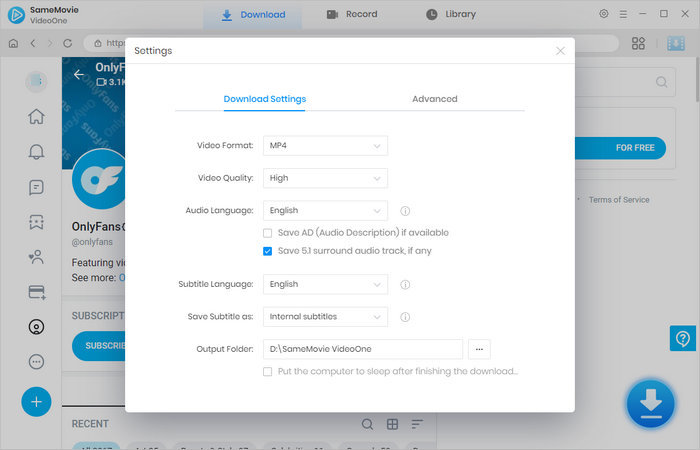Click the SameMovie logo icon

click(x=17, y=15)
